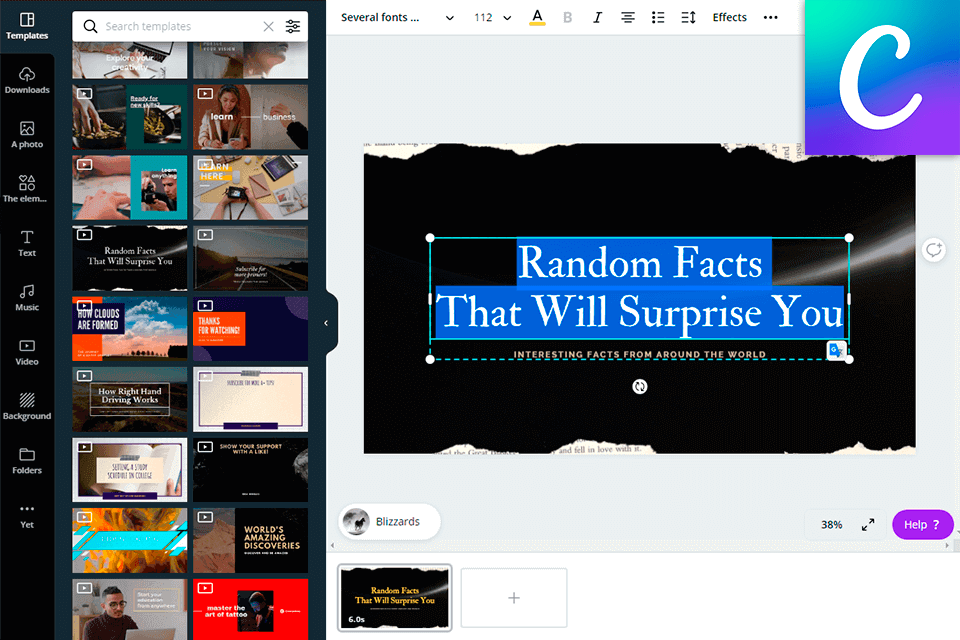Viewport: 960px width, 640px height.
Task: Click the add comment icon
Action: (x=933, y=250)
